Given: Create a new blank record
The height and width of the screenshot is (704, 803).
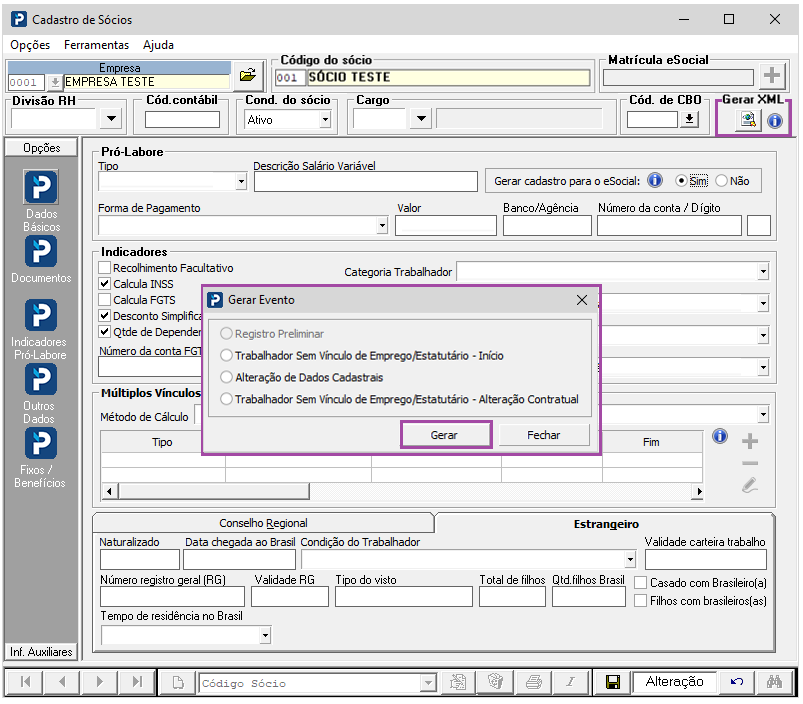Looking at the screenshot, I should pos(178,682).
